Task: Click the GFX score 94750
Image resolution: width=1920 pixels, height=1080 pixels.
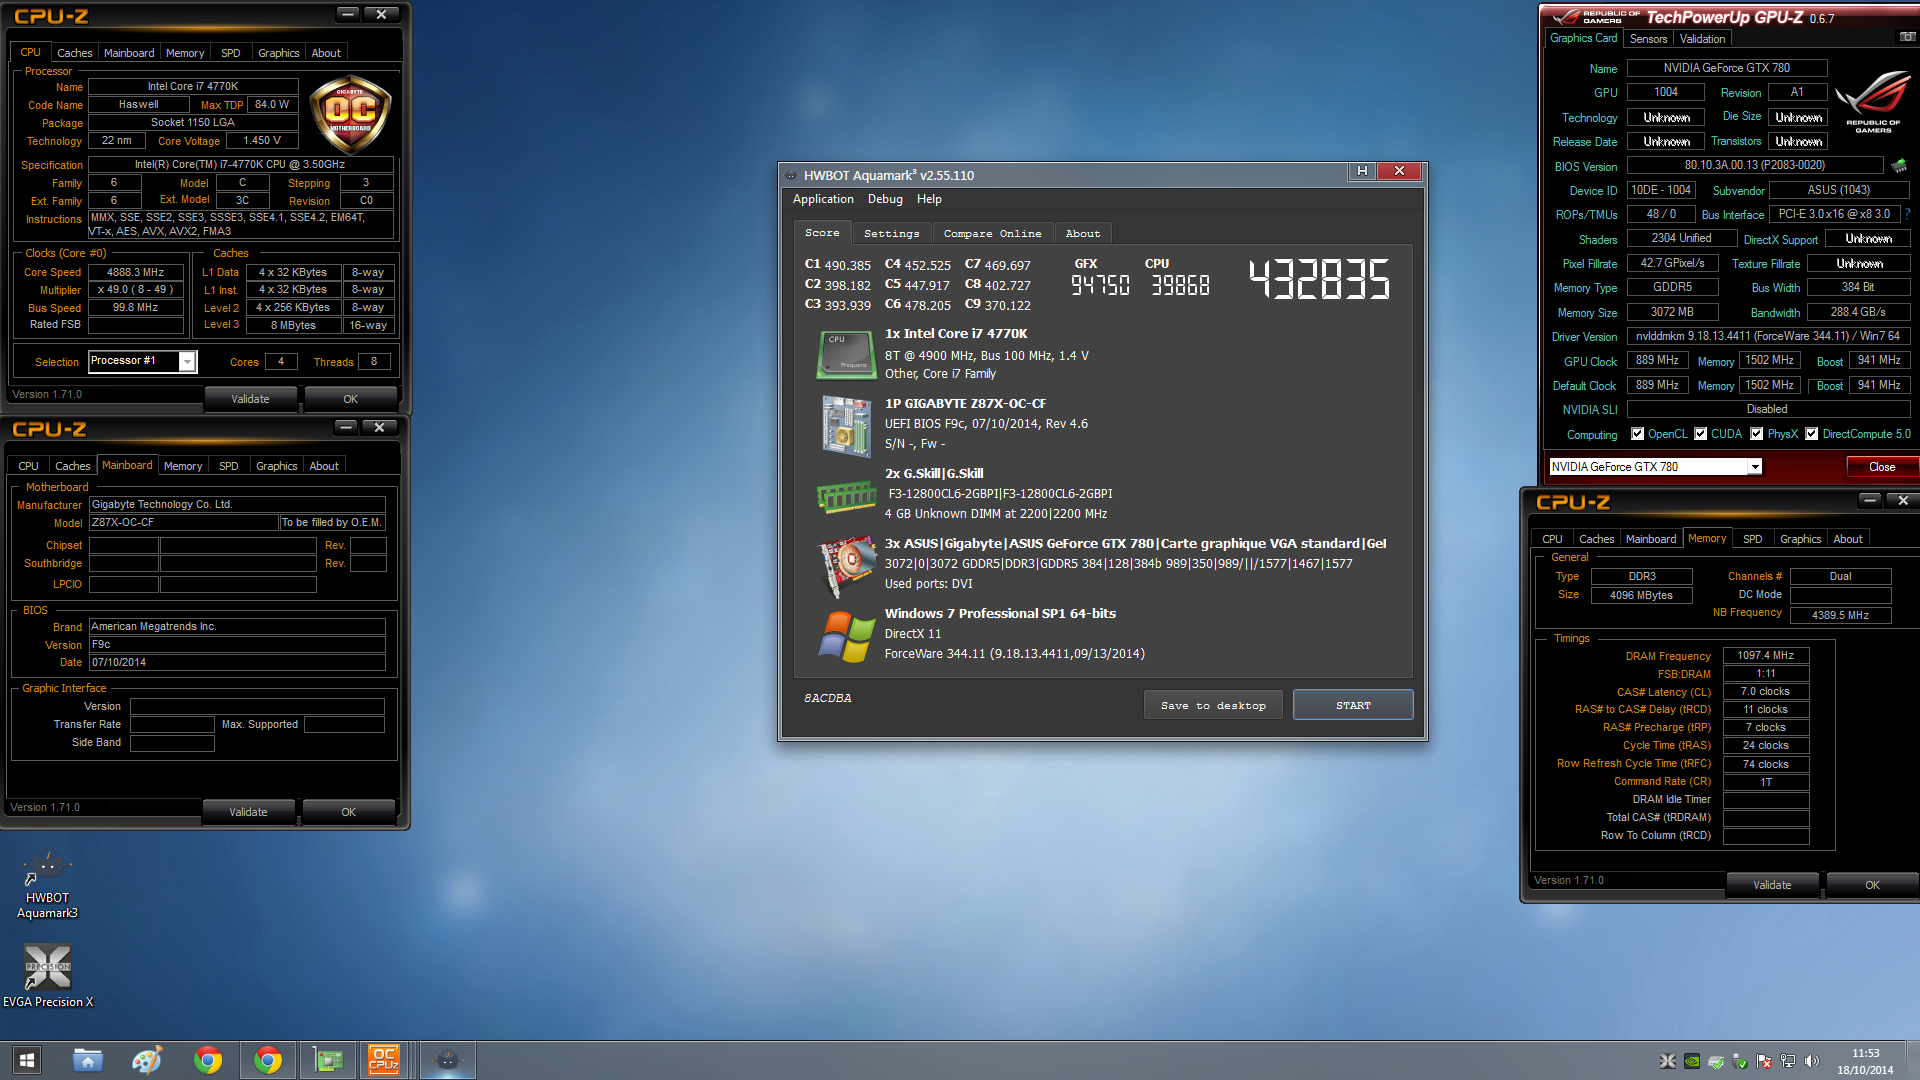Action: [1100, 286]
